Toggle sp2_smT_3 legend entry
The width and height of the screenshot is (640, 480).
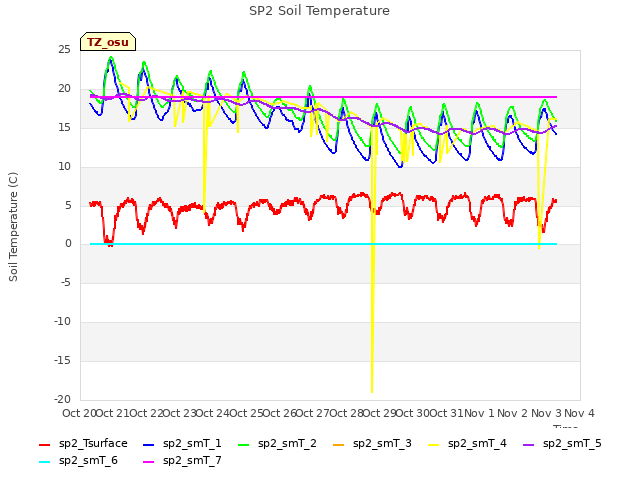372,443
